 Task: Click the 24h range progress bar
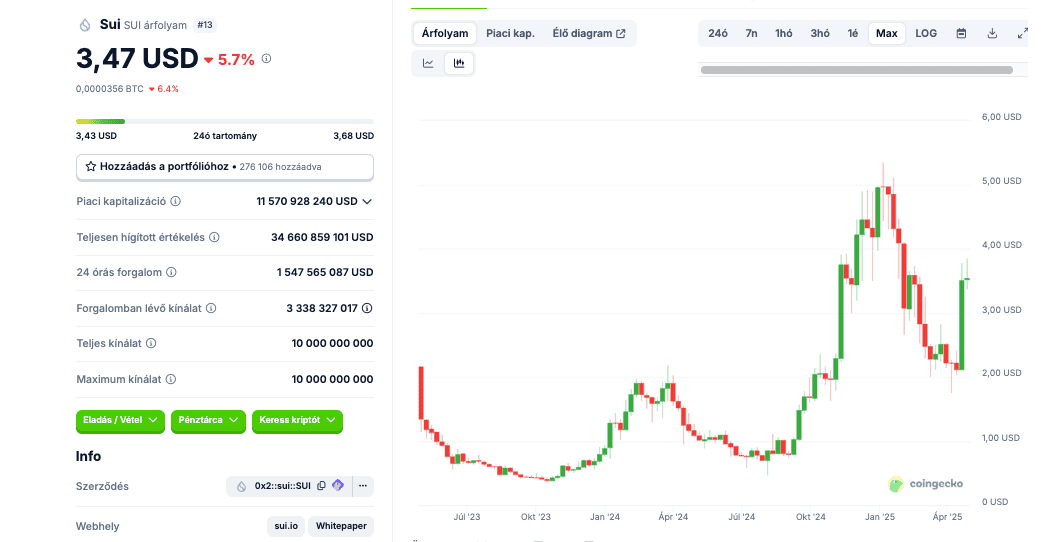[x=225, y=121]
